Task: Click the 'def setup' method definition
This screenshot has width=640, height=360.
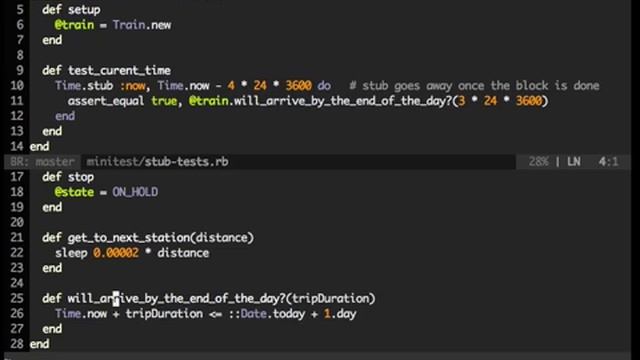Action: coord(71,10)
